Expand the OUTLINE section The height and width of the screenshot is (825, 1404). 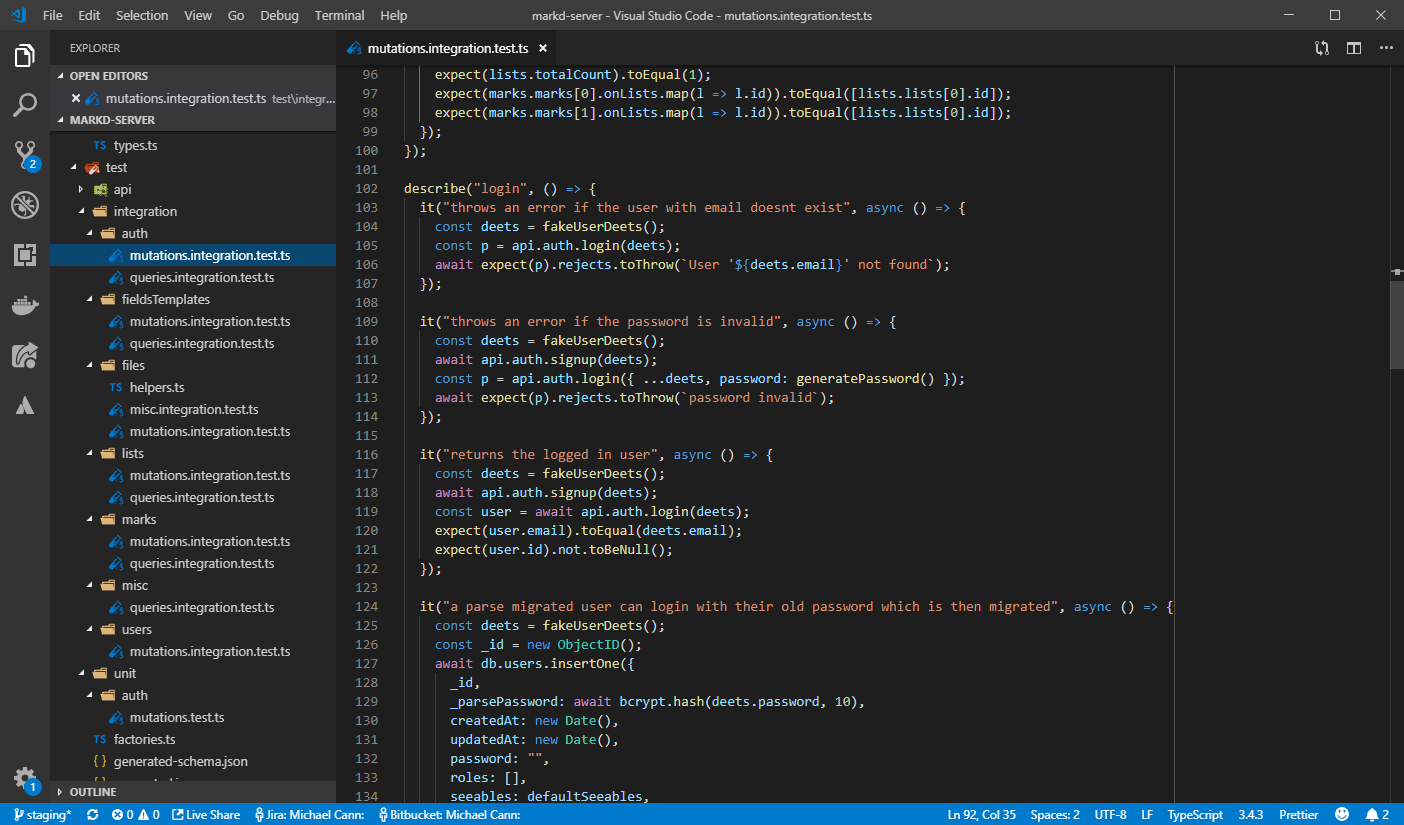(93, 792)
